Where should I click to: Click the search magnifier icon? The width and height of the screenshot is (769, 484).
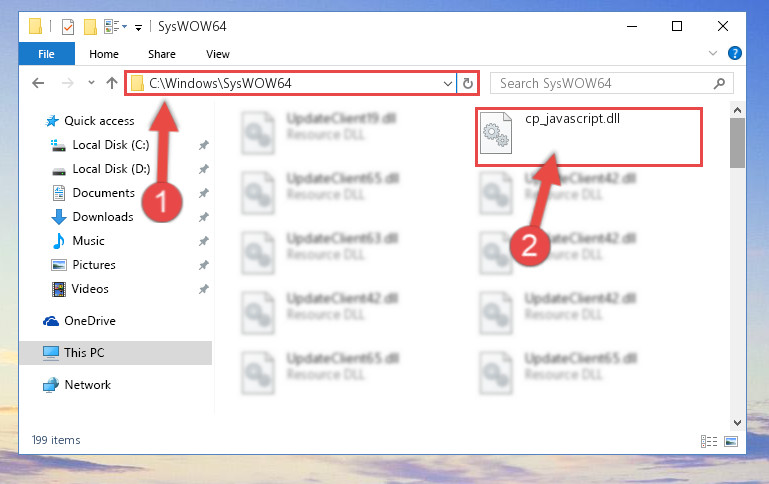719,83
